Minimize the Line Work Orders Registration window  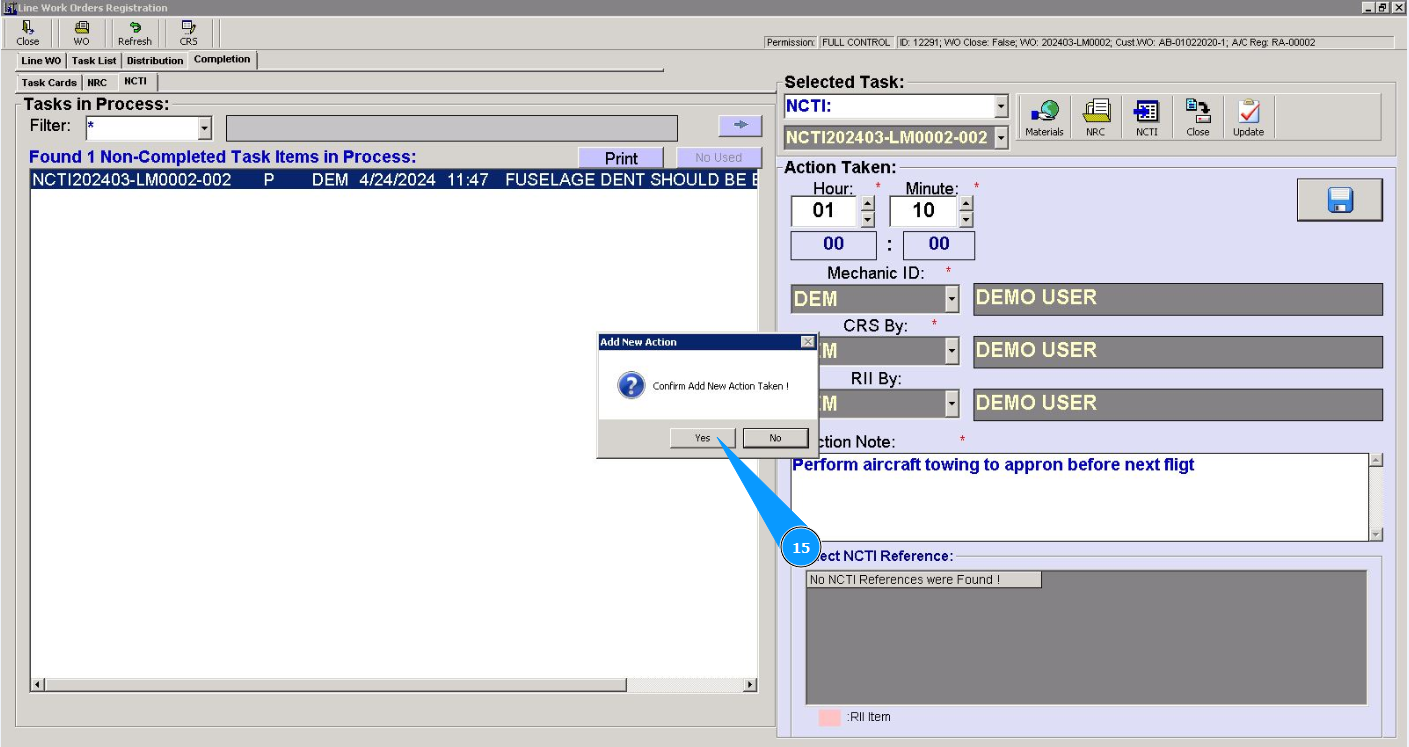pos(1367,7)
